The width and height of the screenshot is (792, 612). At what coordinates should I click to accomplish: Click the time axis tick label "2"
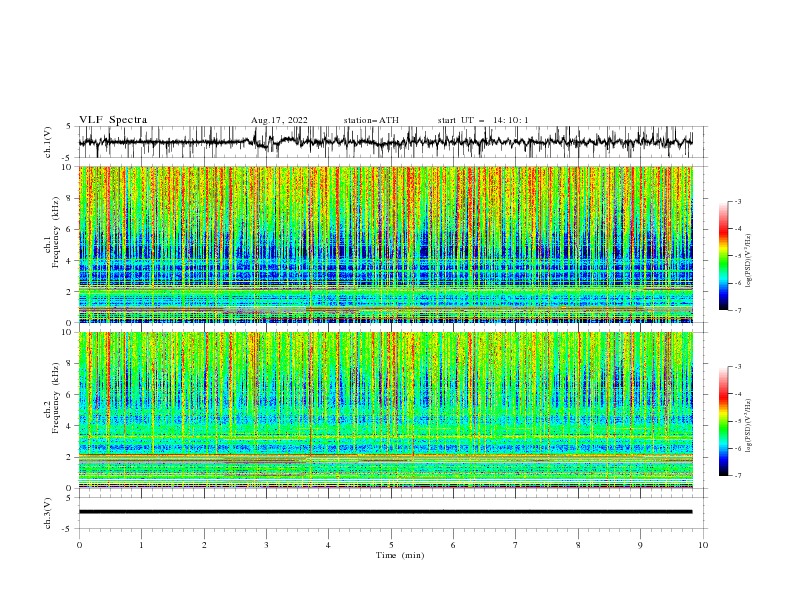click(x=204, y=545)
